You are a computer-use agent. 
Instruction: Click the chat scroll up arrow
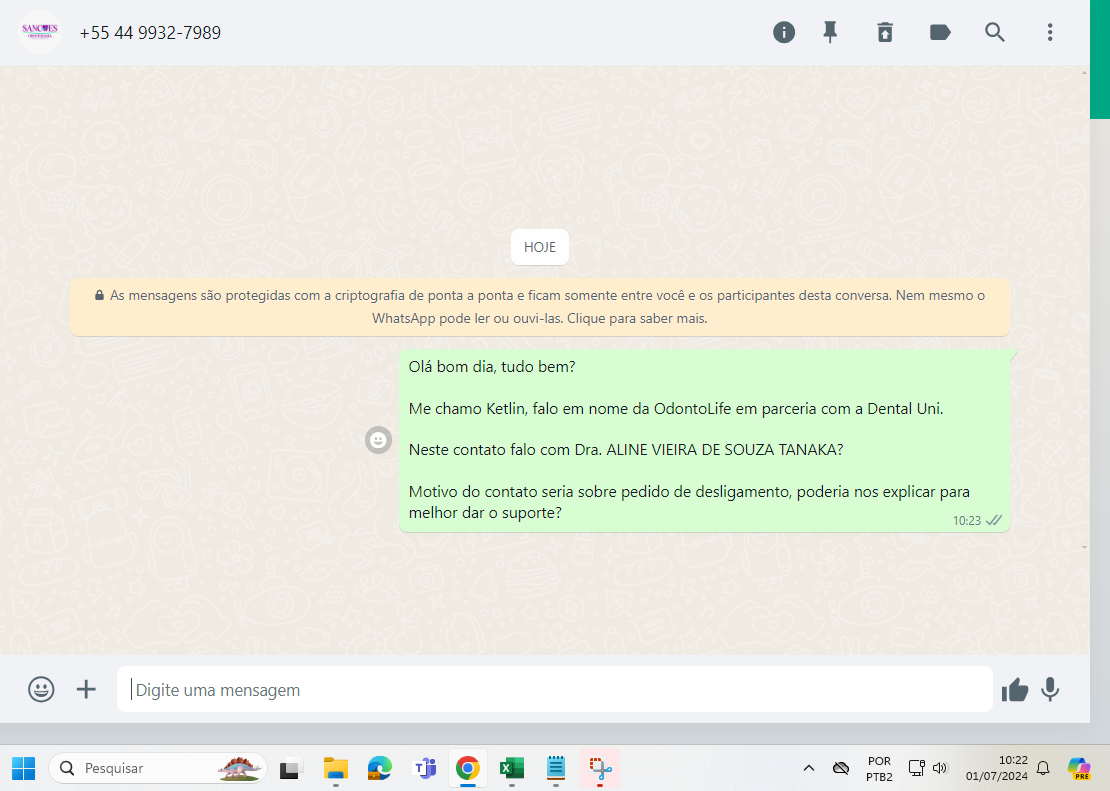(x=1085, y=72)
